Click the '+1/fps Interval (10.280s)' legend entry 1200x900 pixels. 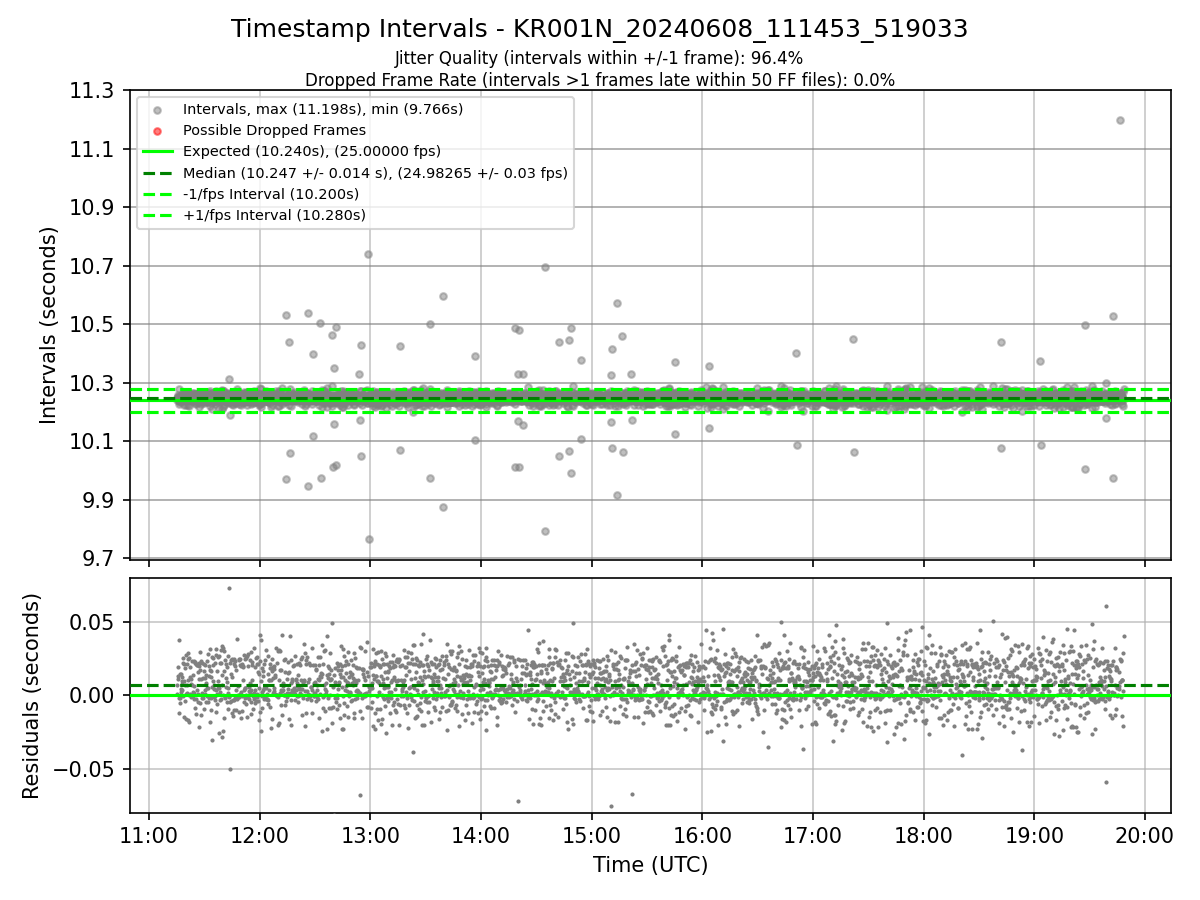274,215
